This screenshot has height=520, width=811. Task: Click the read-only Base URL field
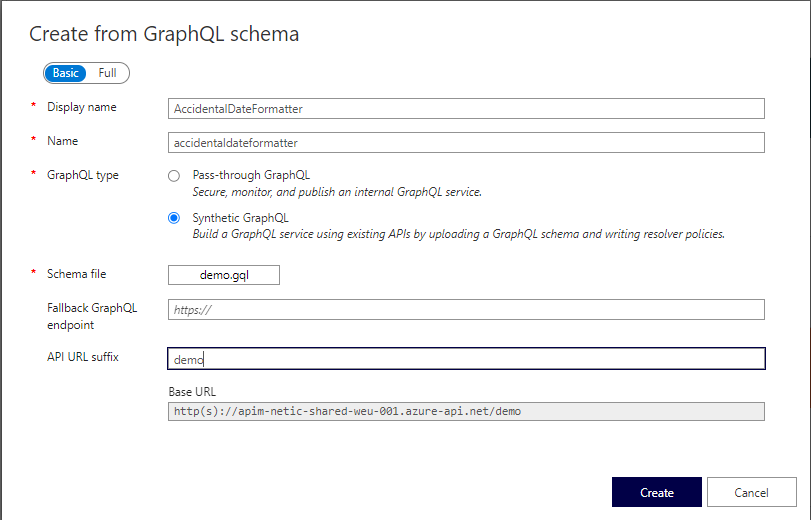click(x=466, y=411)
